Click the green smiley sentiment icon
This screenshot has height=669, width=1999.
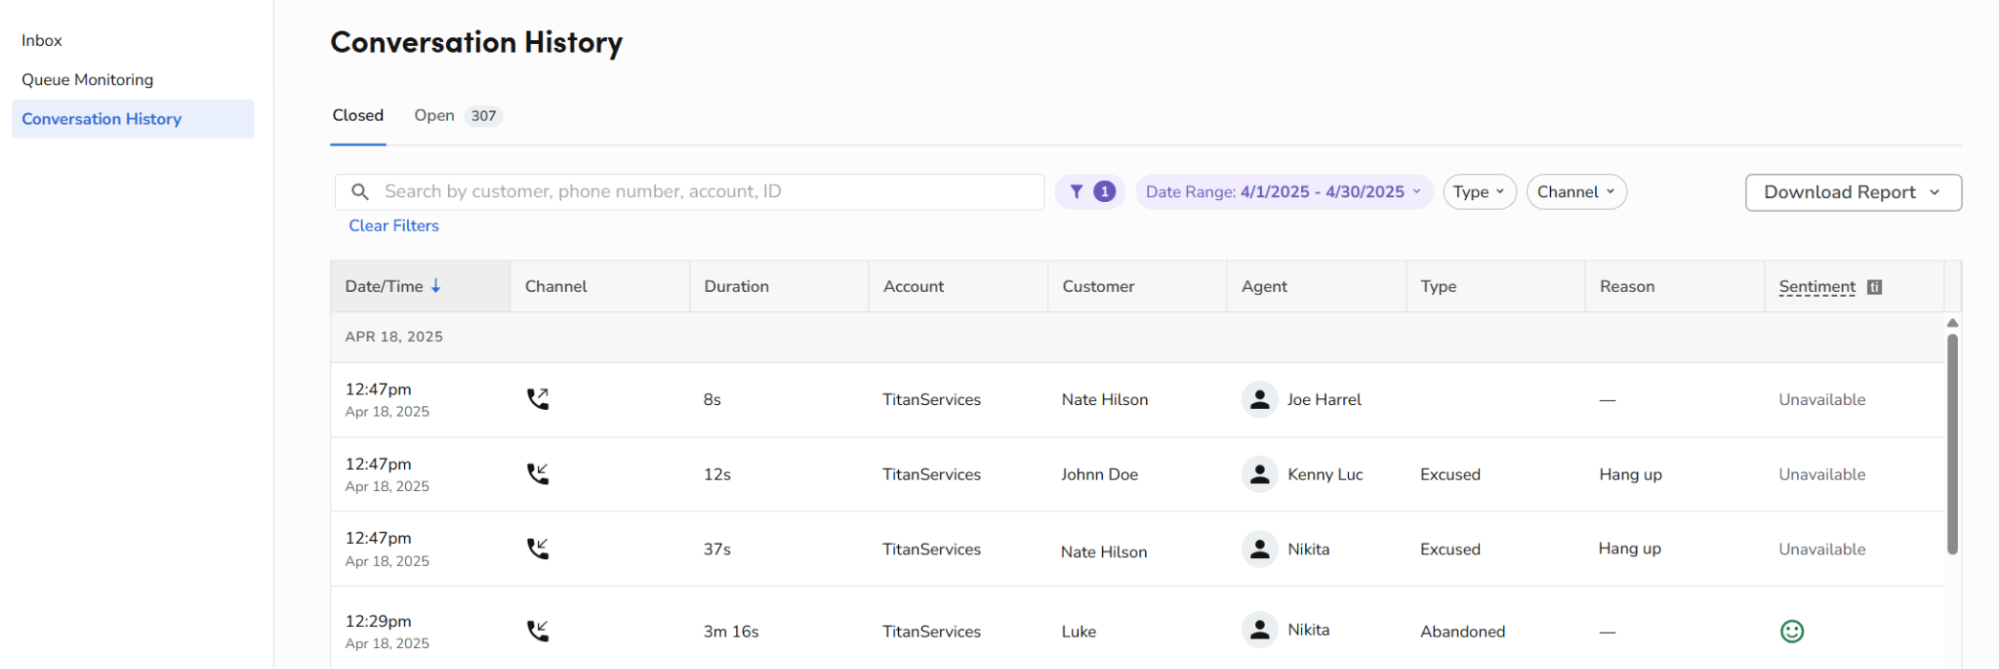(x=1792, y=631)
